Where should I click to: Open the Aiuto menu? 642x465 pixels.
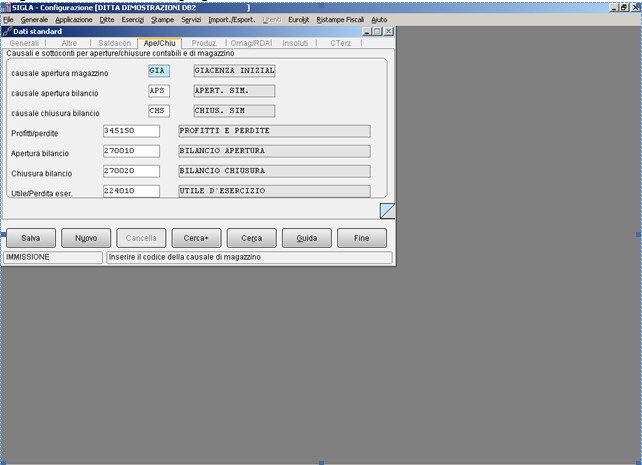[379, 20]
